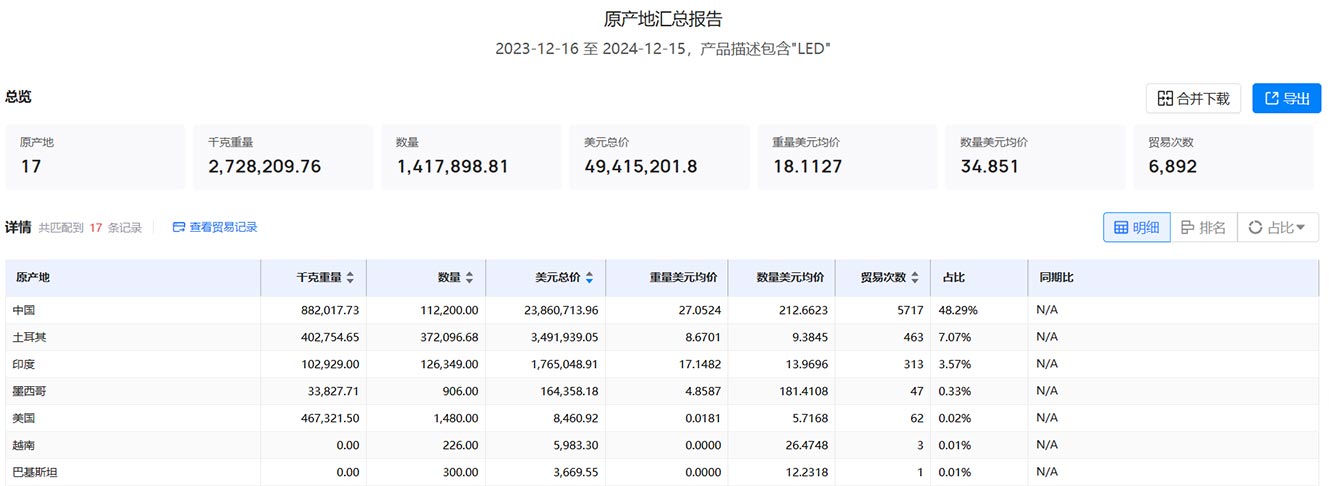Switch to the 明细 detail view tab

[1136, 227]
